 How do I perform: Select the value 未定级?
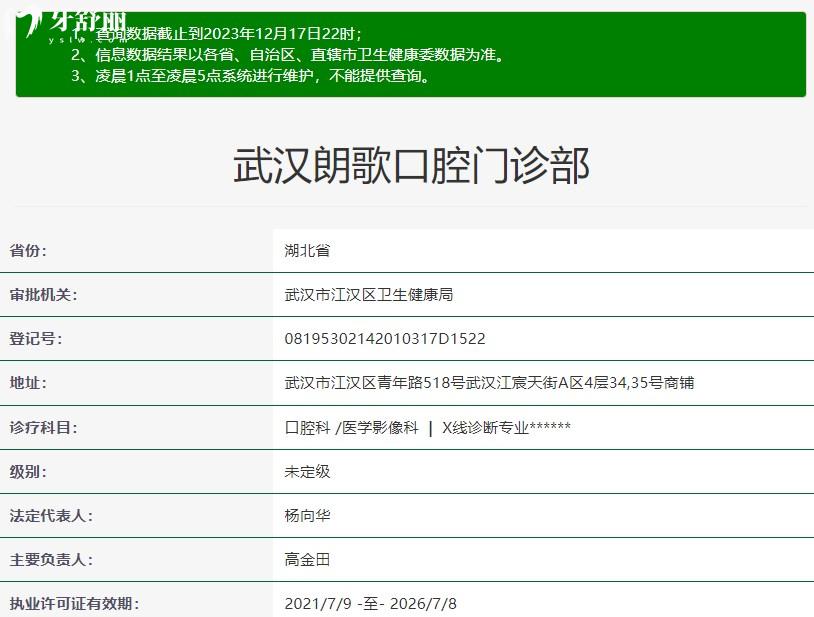point(307,472)
